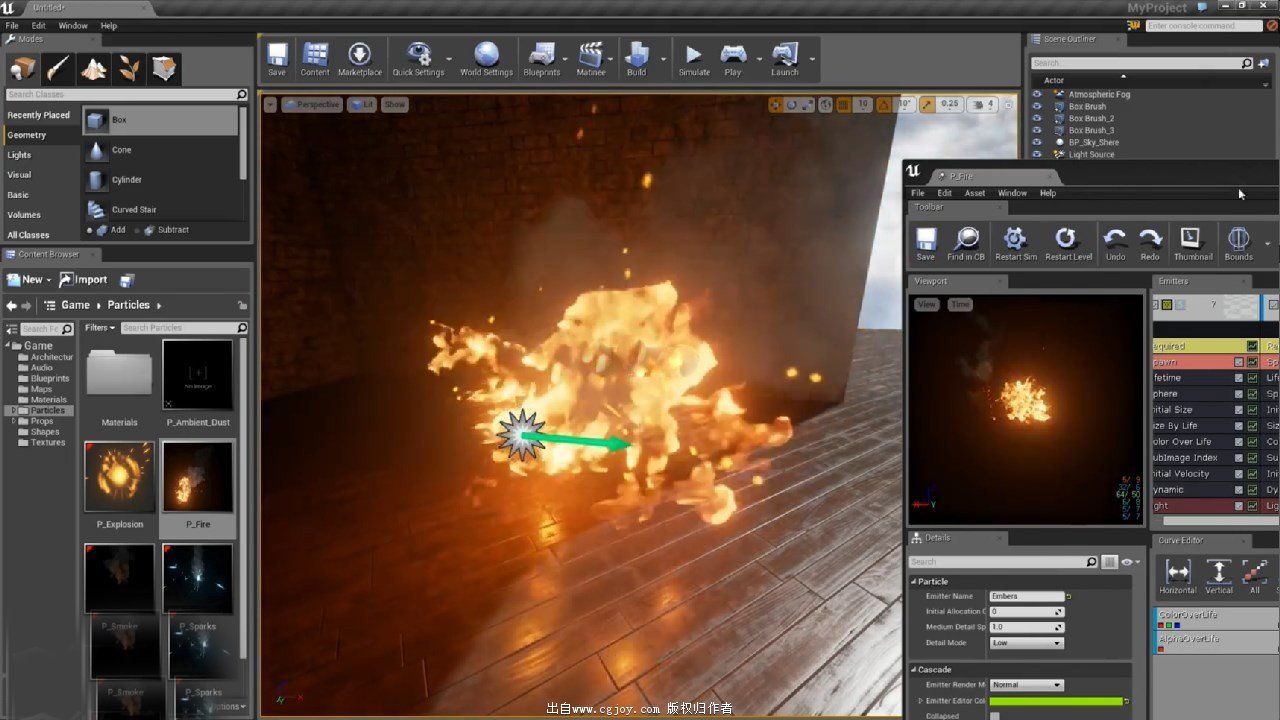Expand Emitter Editor Color property
This screenshot has width=1280, height=720.
coord(921,701)
